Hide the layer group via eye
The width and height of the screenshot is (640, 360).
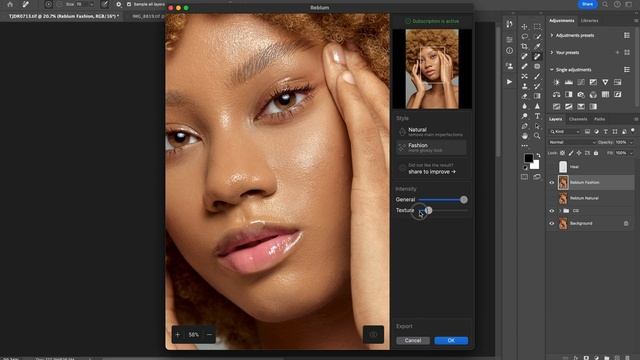click(552, 211)
